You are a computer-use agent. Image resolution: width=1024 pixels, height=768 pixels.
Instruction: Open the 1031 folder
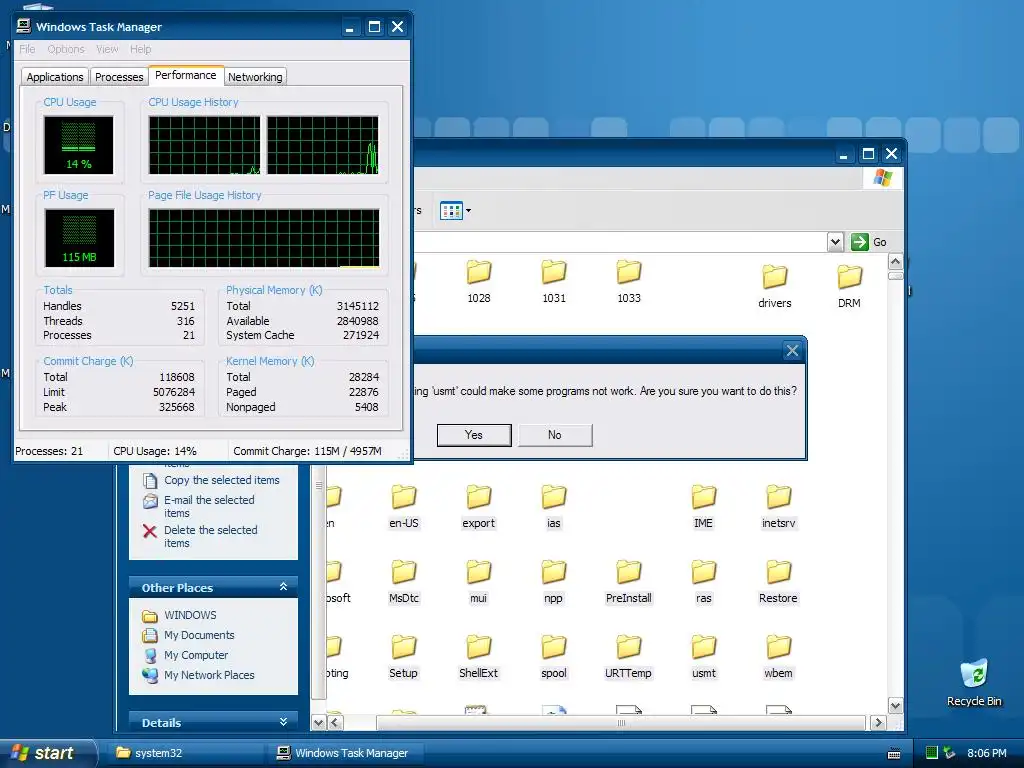point(554,281)
